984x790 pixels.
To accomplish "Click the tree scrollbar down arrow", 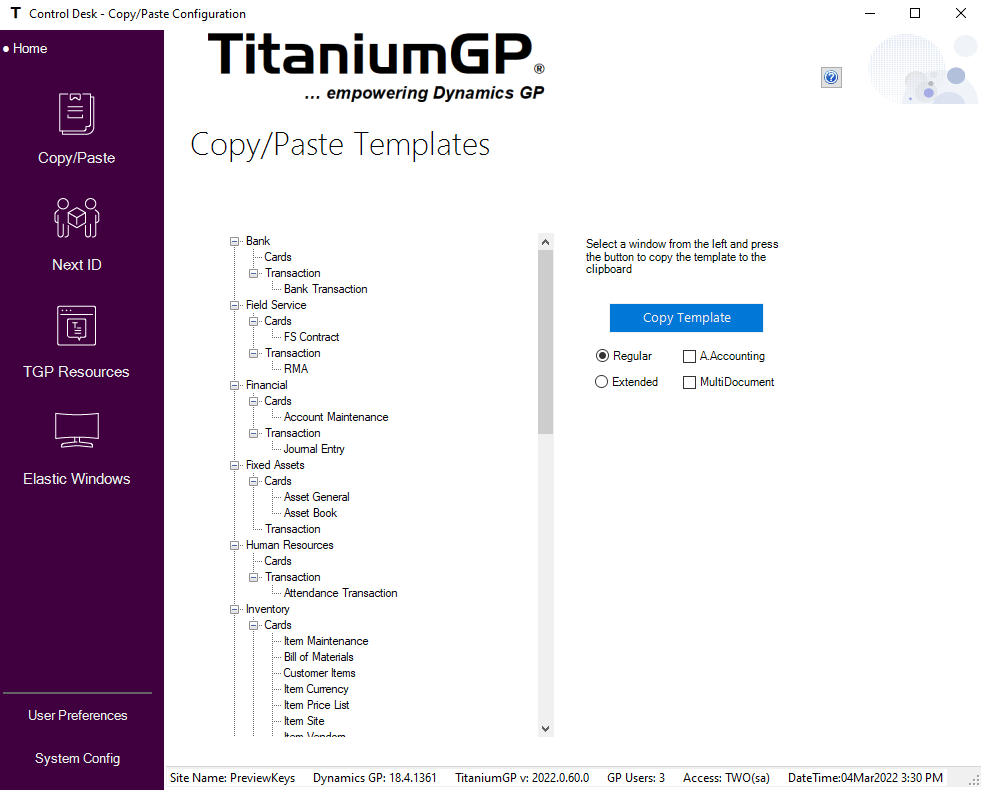I will [545, 729].
